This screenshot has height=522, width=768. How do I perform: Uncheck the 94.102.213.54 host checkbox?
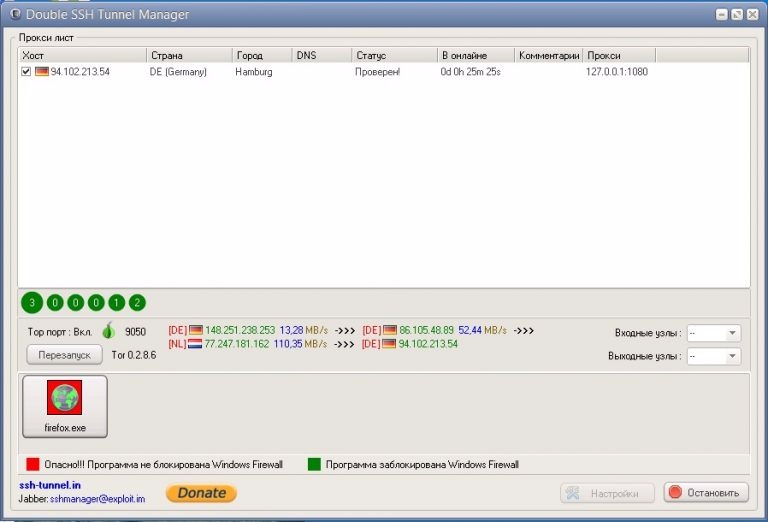pyautogui.click(x=26, y=72)
